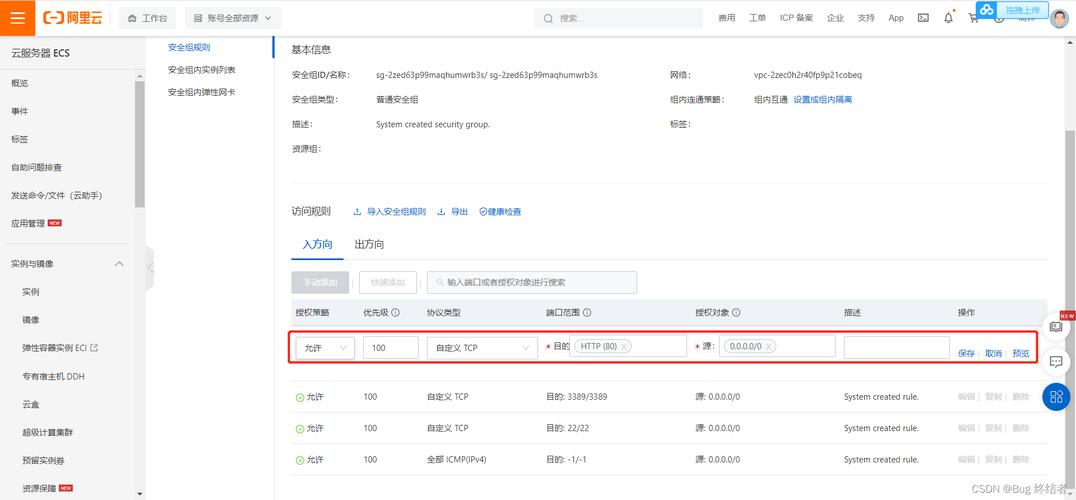Click the info icon next to 优先级
The height and width of the screenshot is (500, 1076).
coord(396,312)
